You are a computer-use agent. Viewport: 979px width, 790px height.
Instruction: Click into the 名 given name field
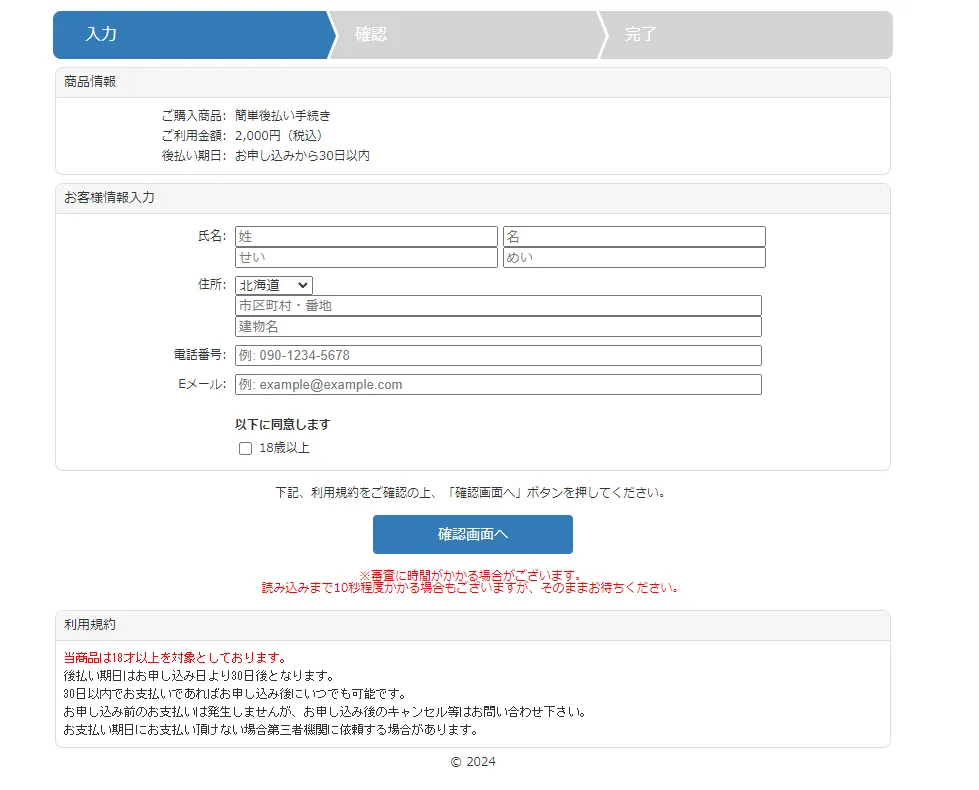coord(634,237)
